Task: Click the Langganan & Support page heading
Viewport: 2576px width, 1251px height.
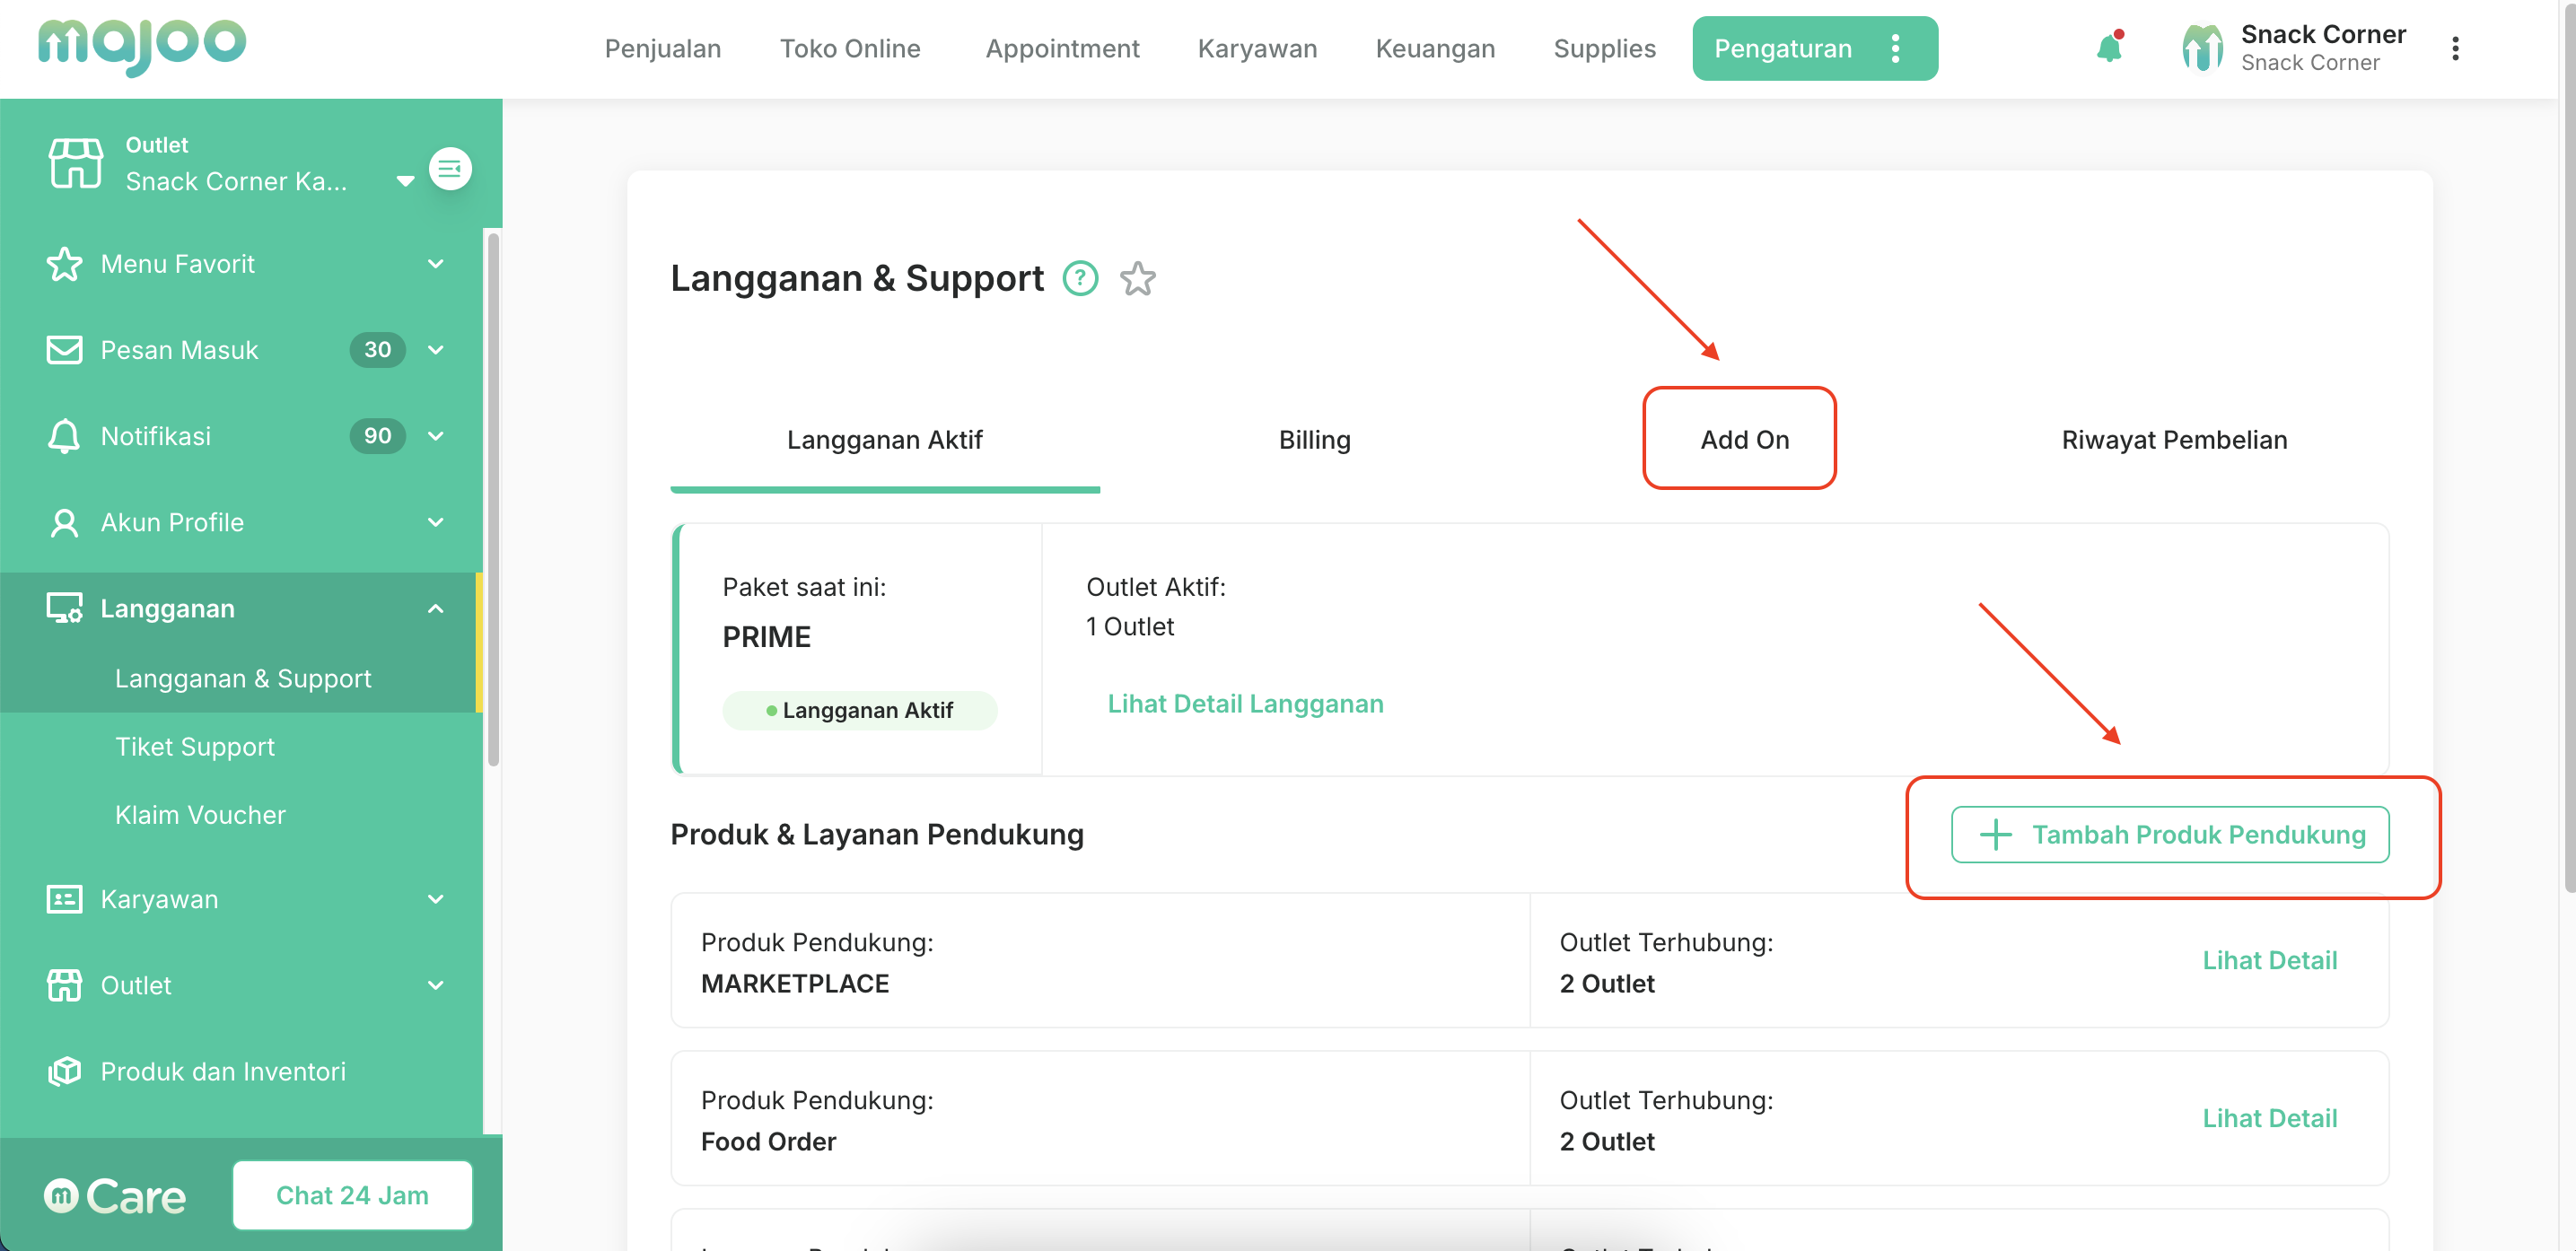Action: coord(856,278)
